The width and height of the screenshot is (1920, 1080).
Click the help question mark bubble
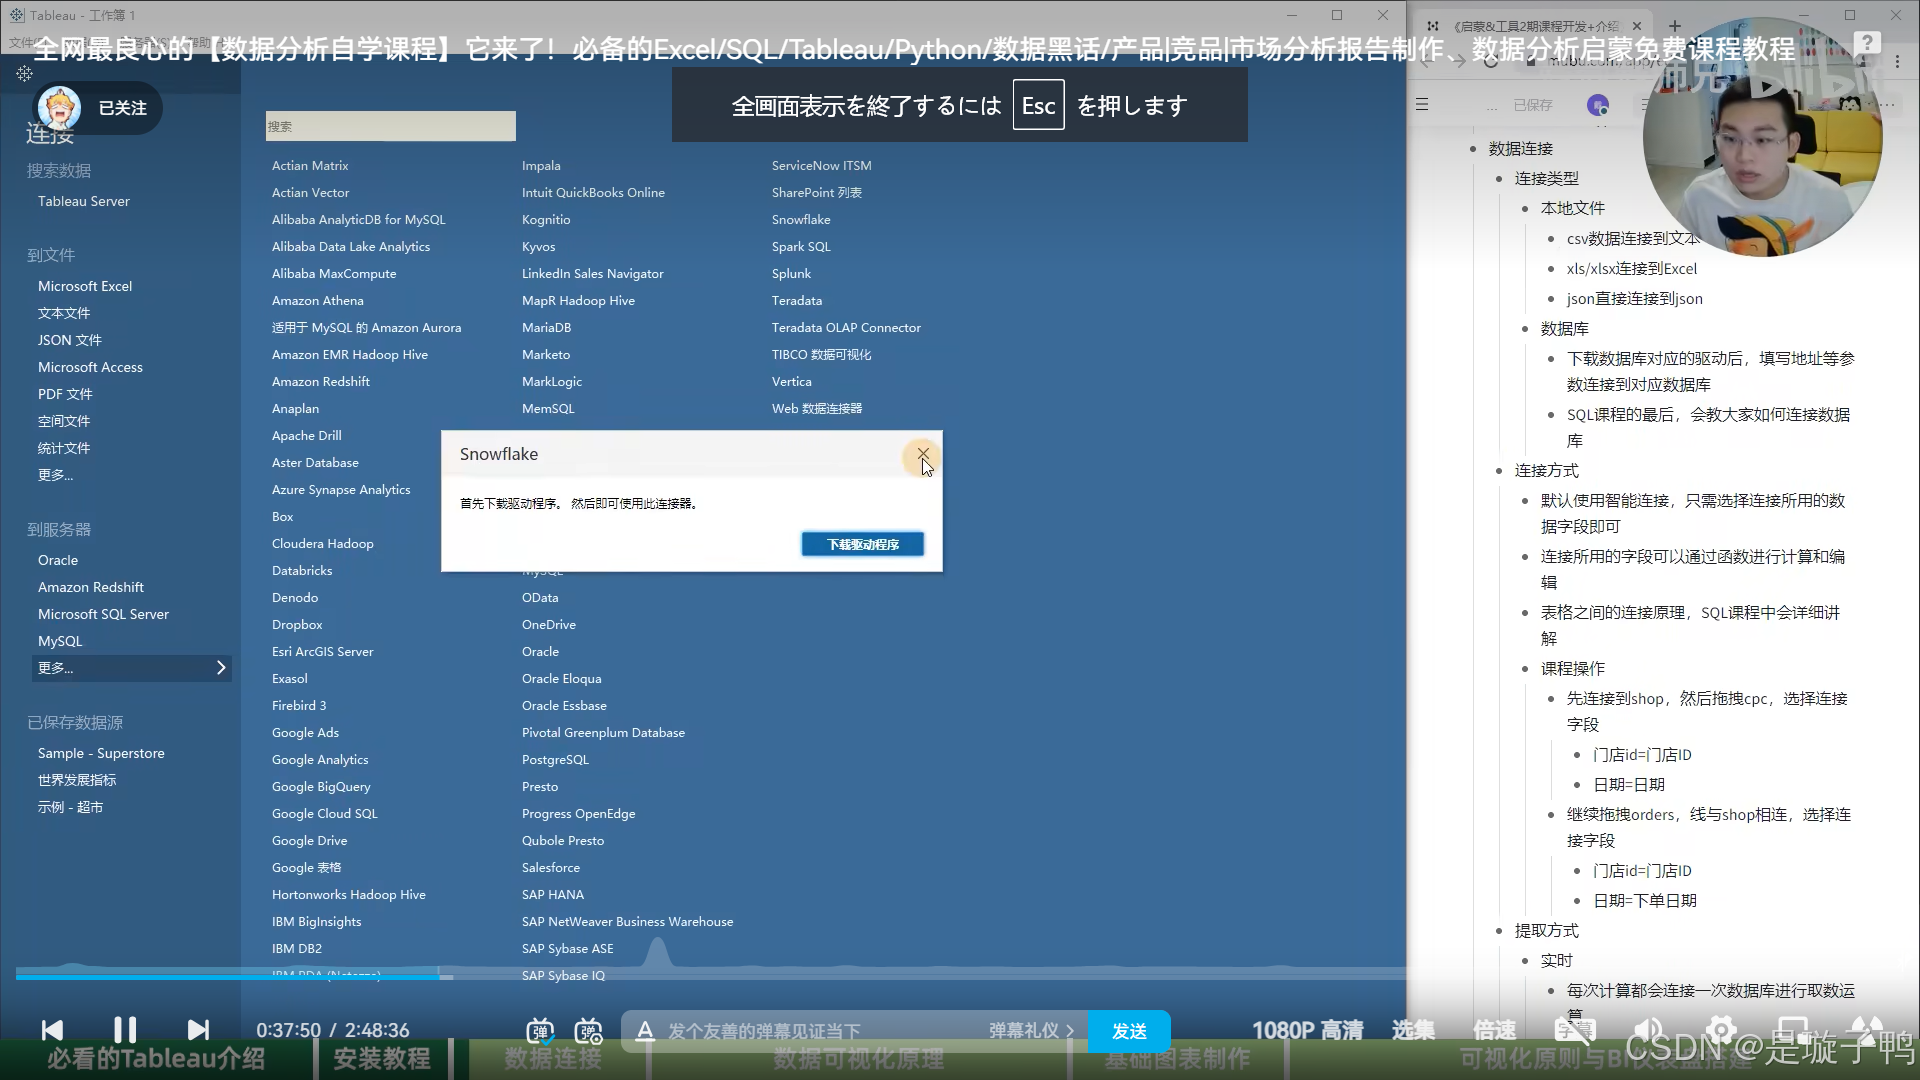coord(1865,44)
